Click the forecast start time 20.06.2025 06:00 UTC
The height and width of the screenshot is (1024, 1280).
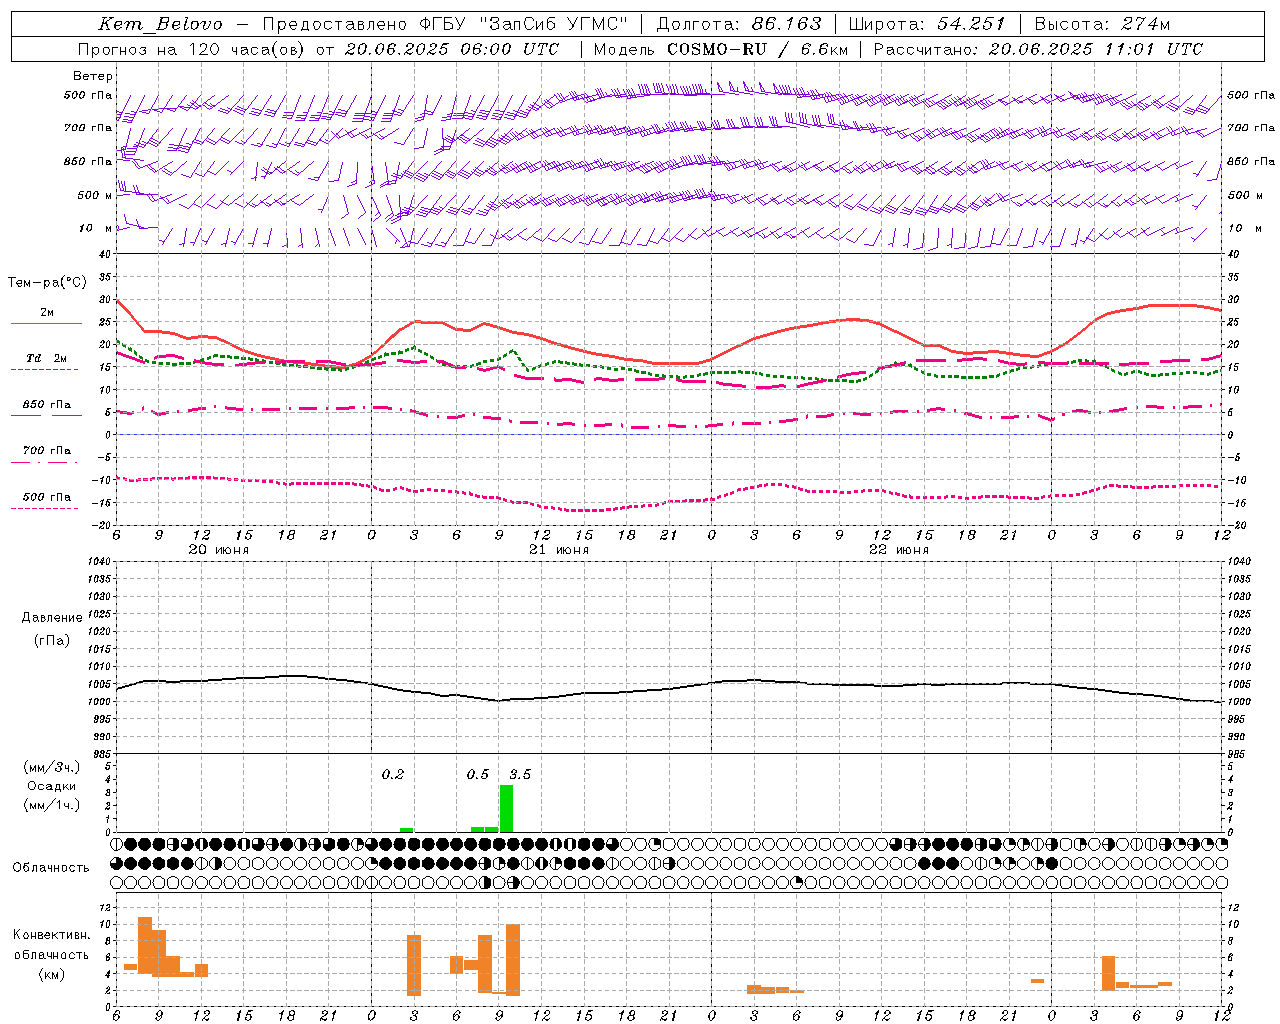(x=452, y=49)
